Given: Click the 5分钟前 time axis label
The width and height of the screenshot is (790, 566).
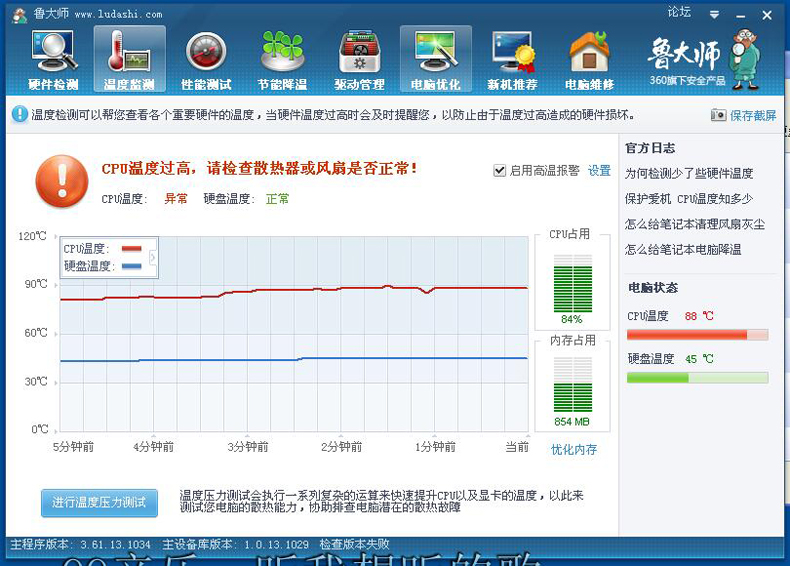Looking at the screenshot, I should (x=74, y=447).
